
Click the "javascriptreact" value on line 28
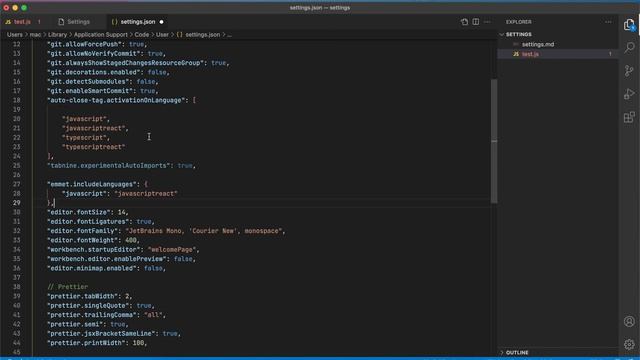click(x=146, y=193)
